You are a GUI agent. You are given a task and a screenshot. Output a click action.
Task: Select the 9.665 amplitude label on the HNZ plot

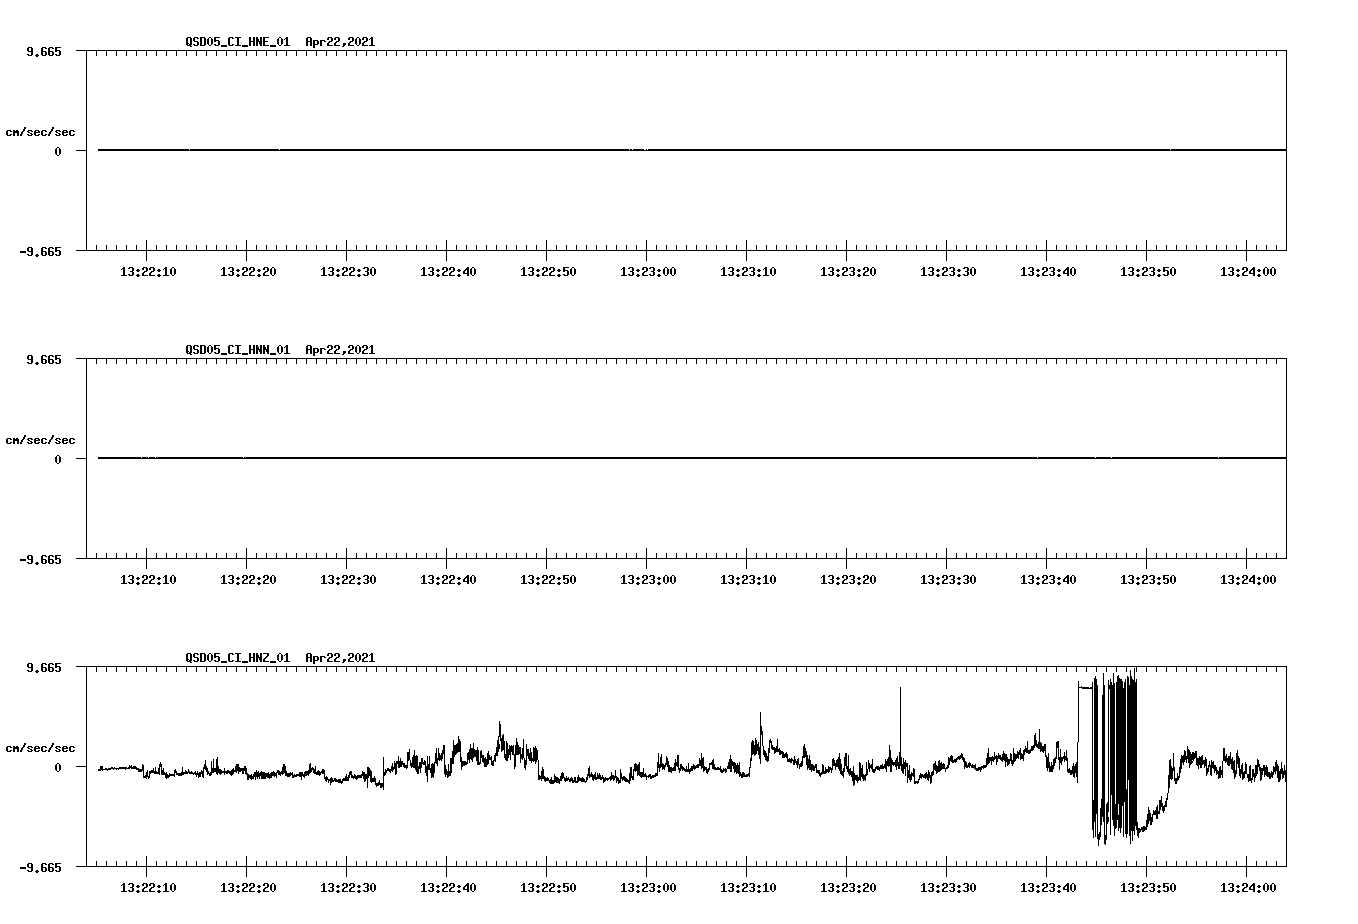pos(42,668)
